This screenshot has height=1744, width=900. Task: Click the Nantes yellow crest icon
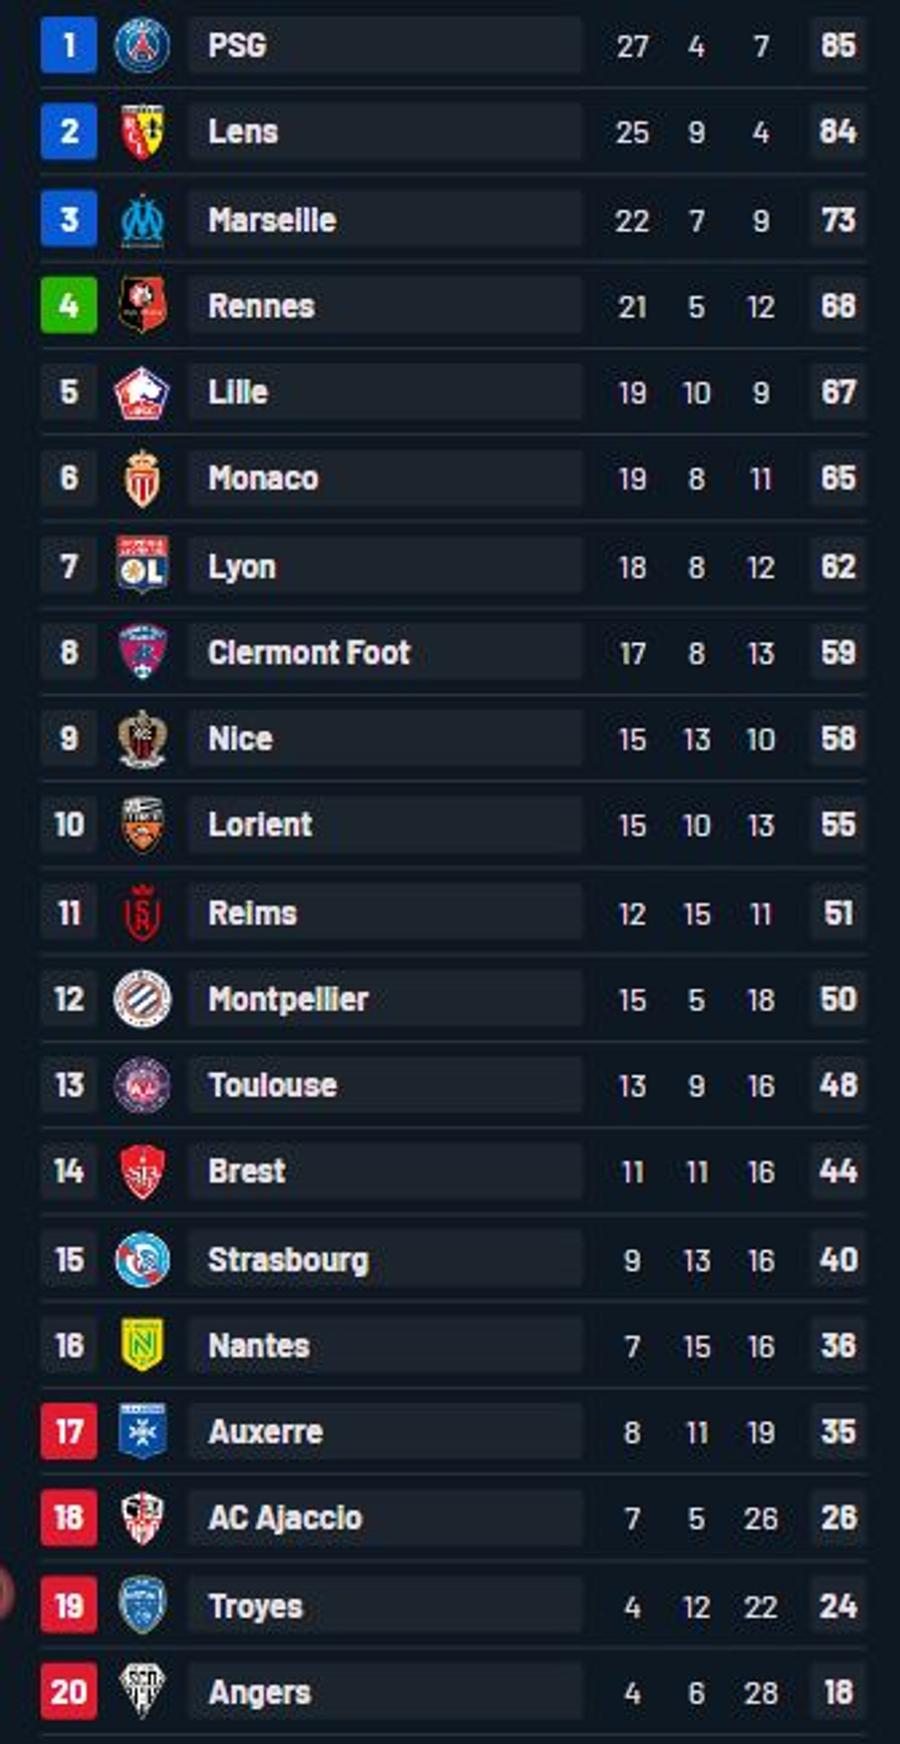tap(142, 1345)
